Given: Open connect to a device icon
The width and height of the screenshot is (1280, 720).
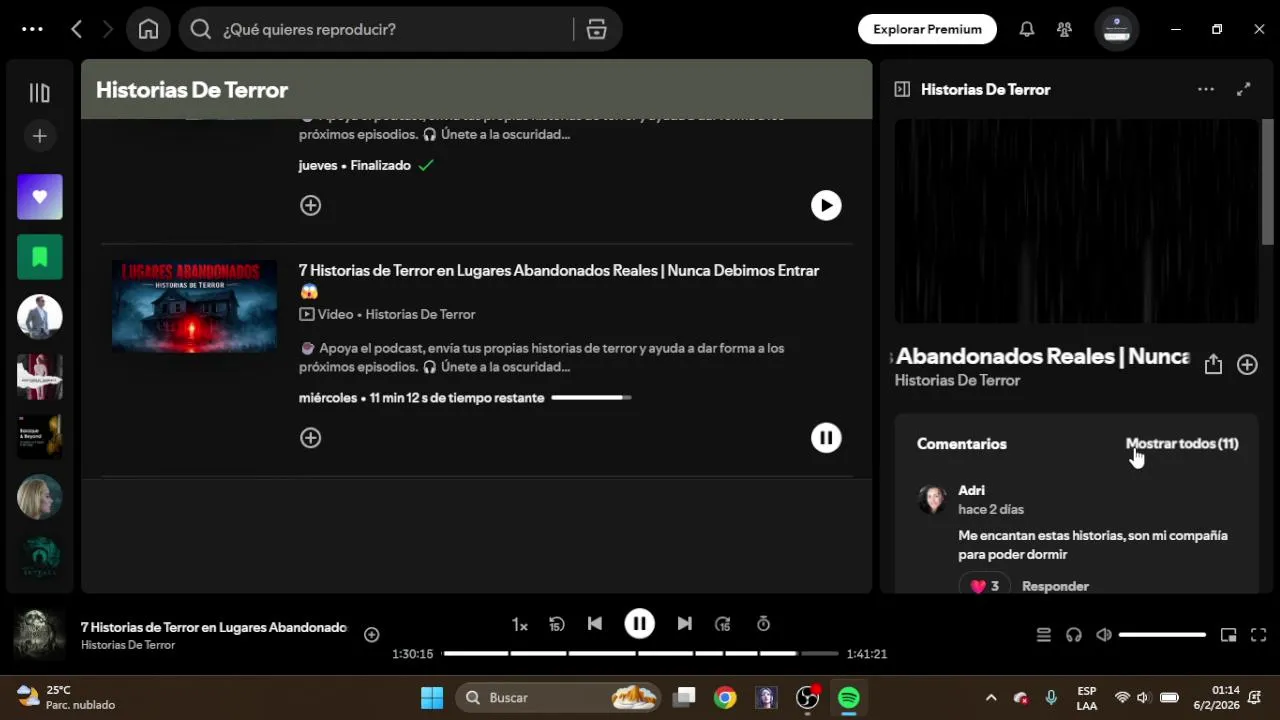Looking at the screenshot, I should [x=1074, y=634].
